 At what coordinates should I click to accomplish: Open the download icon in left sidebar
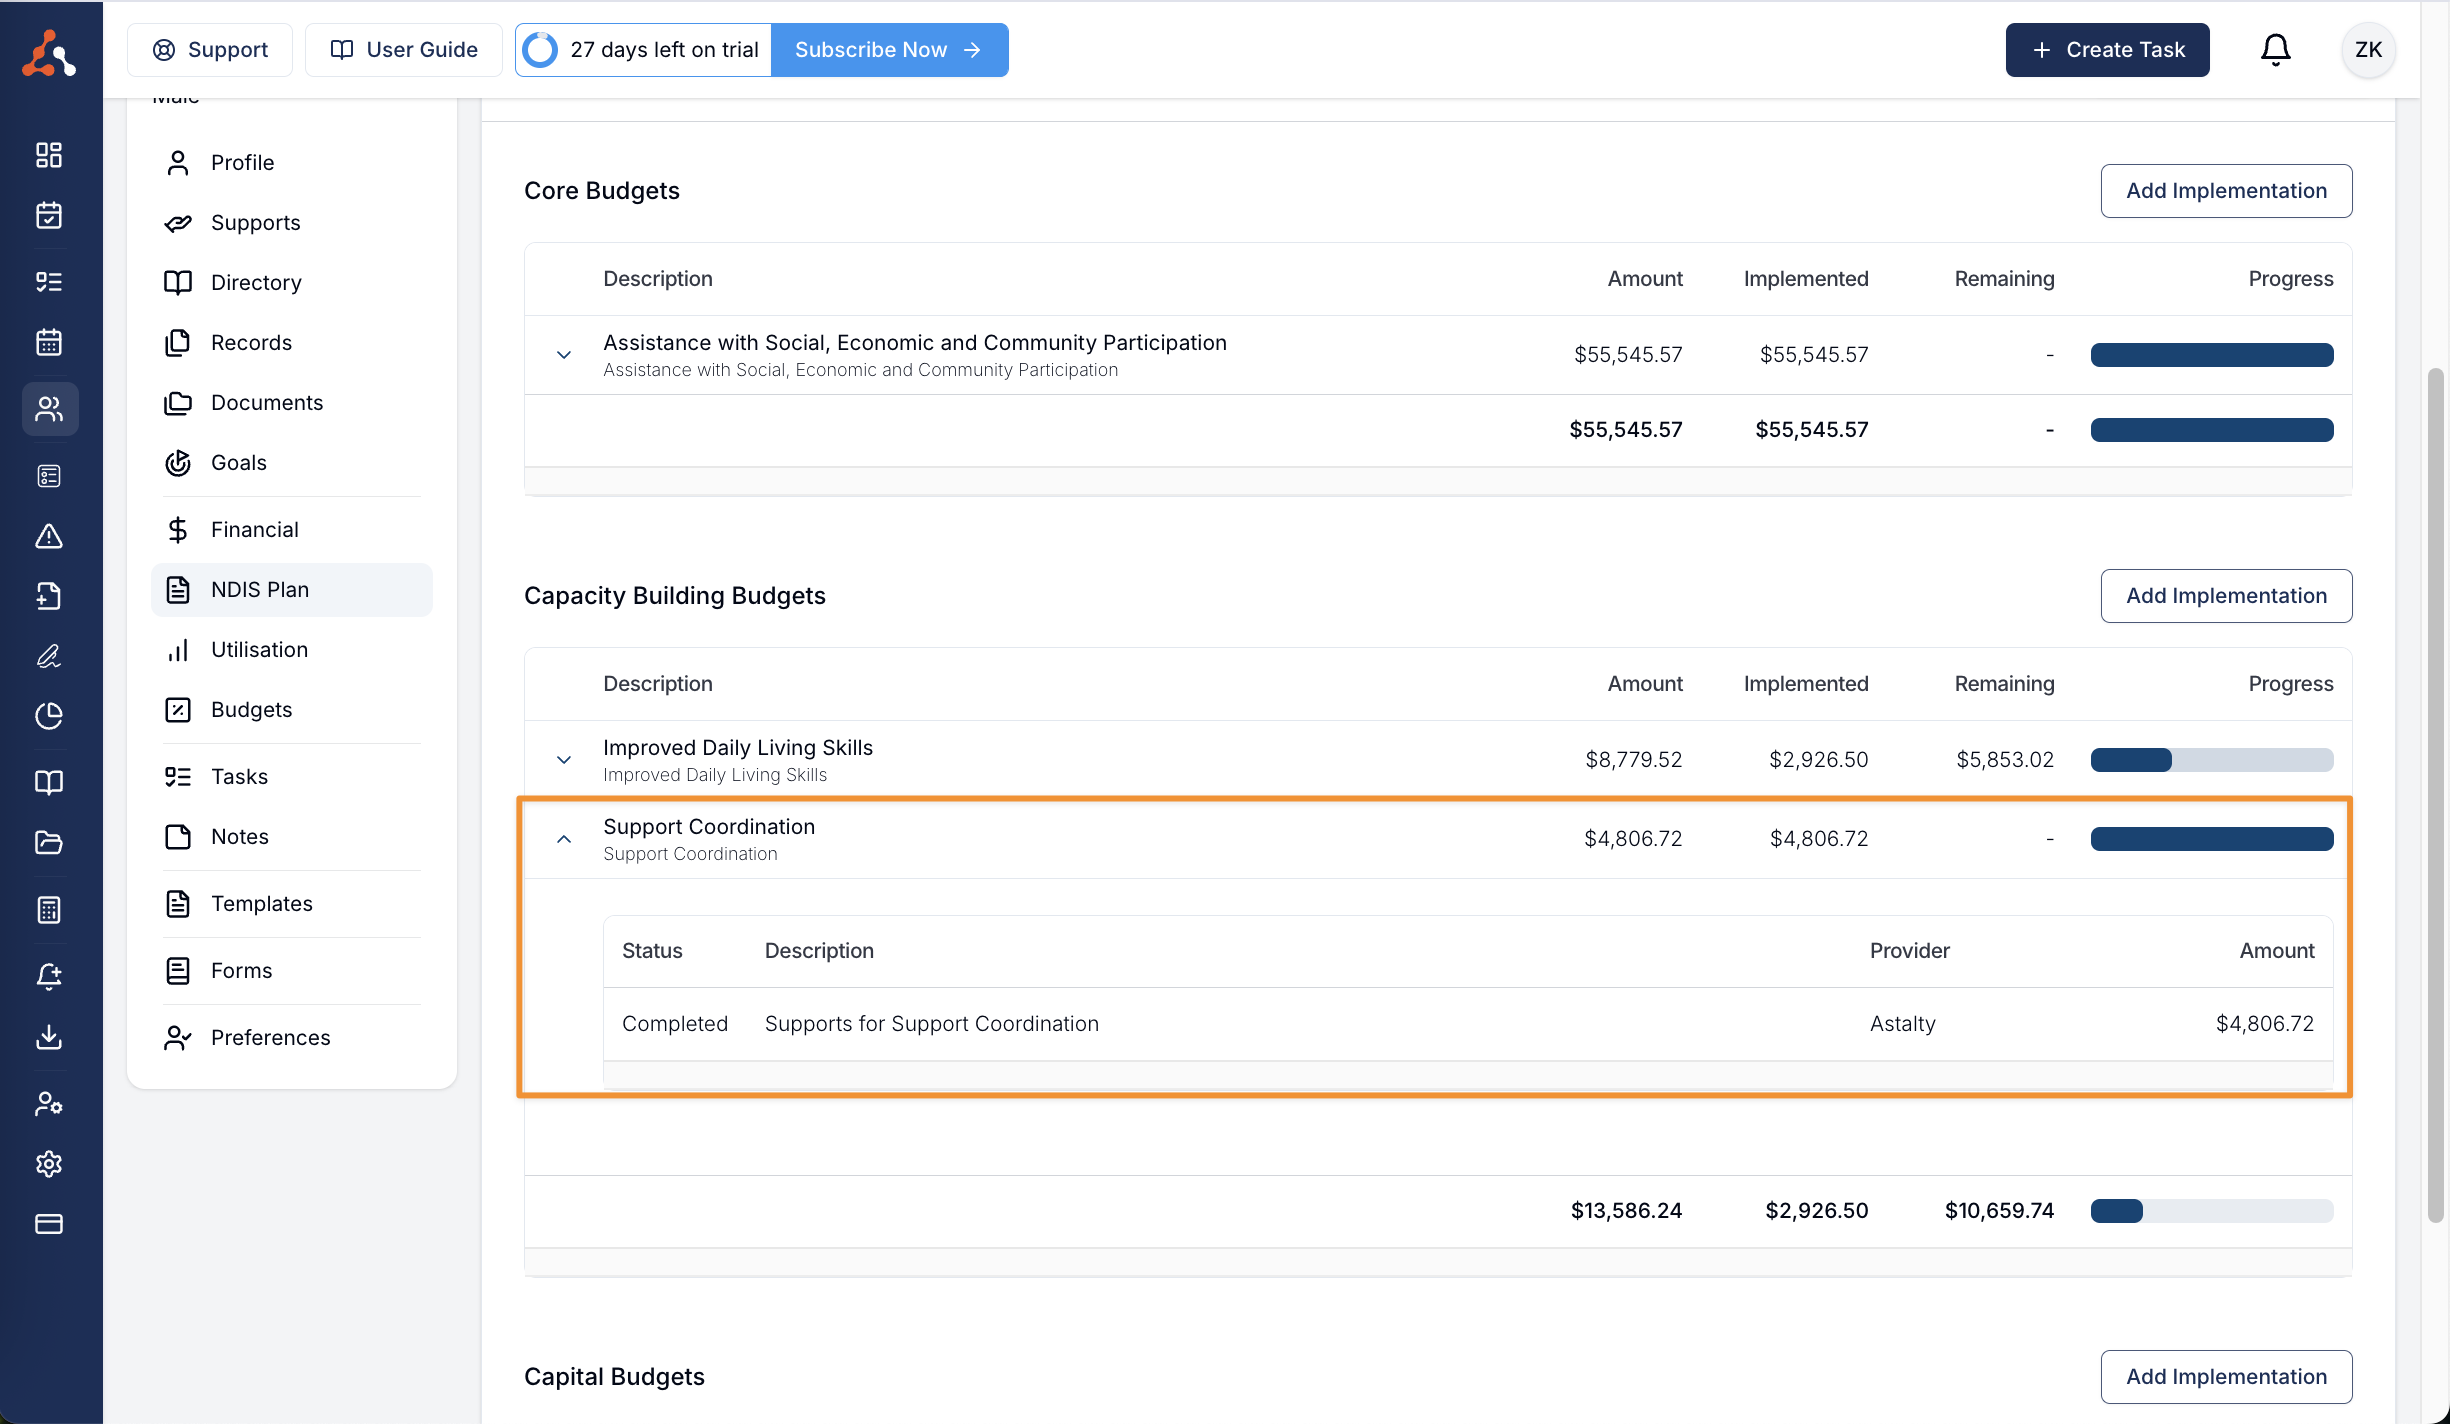pos(49,1037)
